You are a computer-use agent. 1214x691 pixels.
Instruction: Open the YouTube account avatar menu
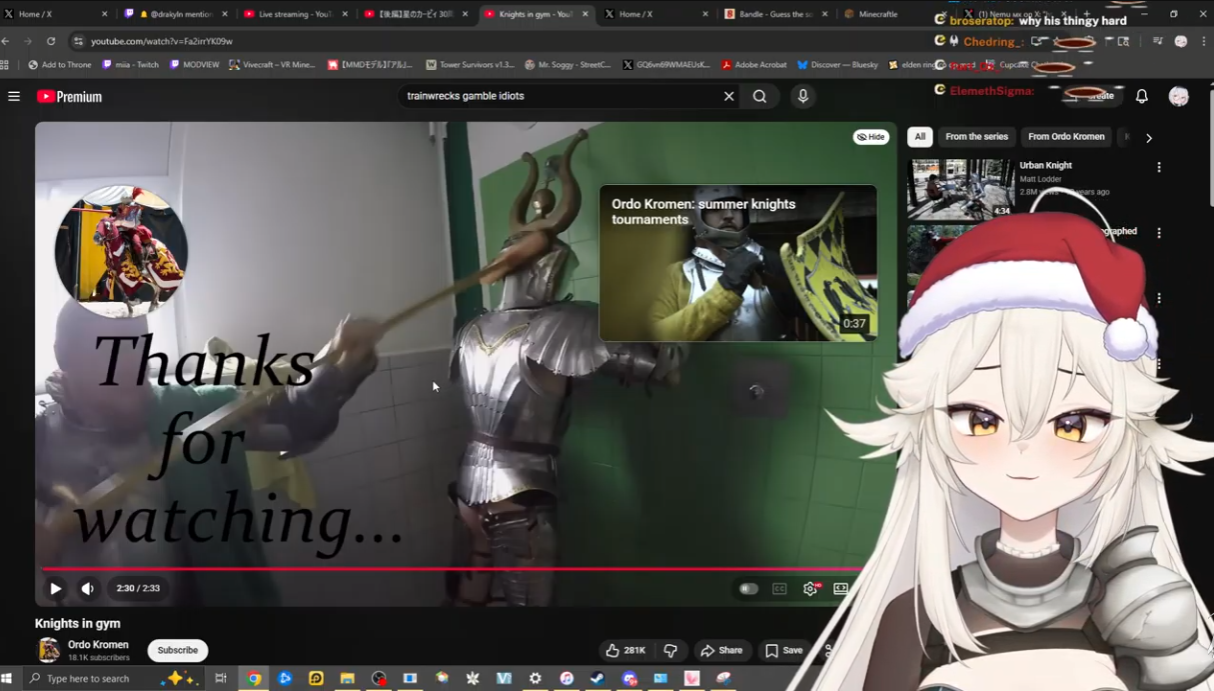tap(1179, 96)
